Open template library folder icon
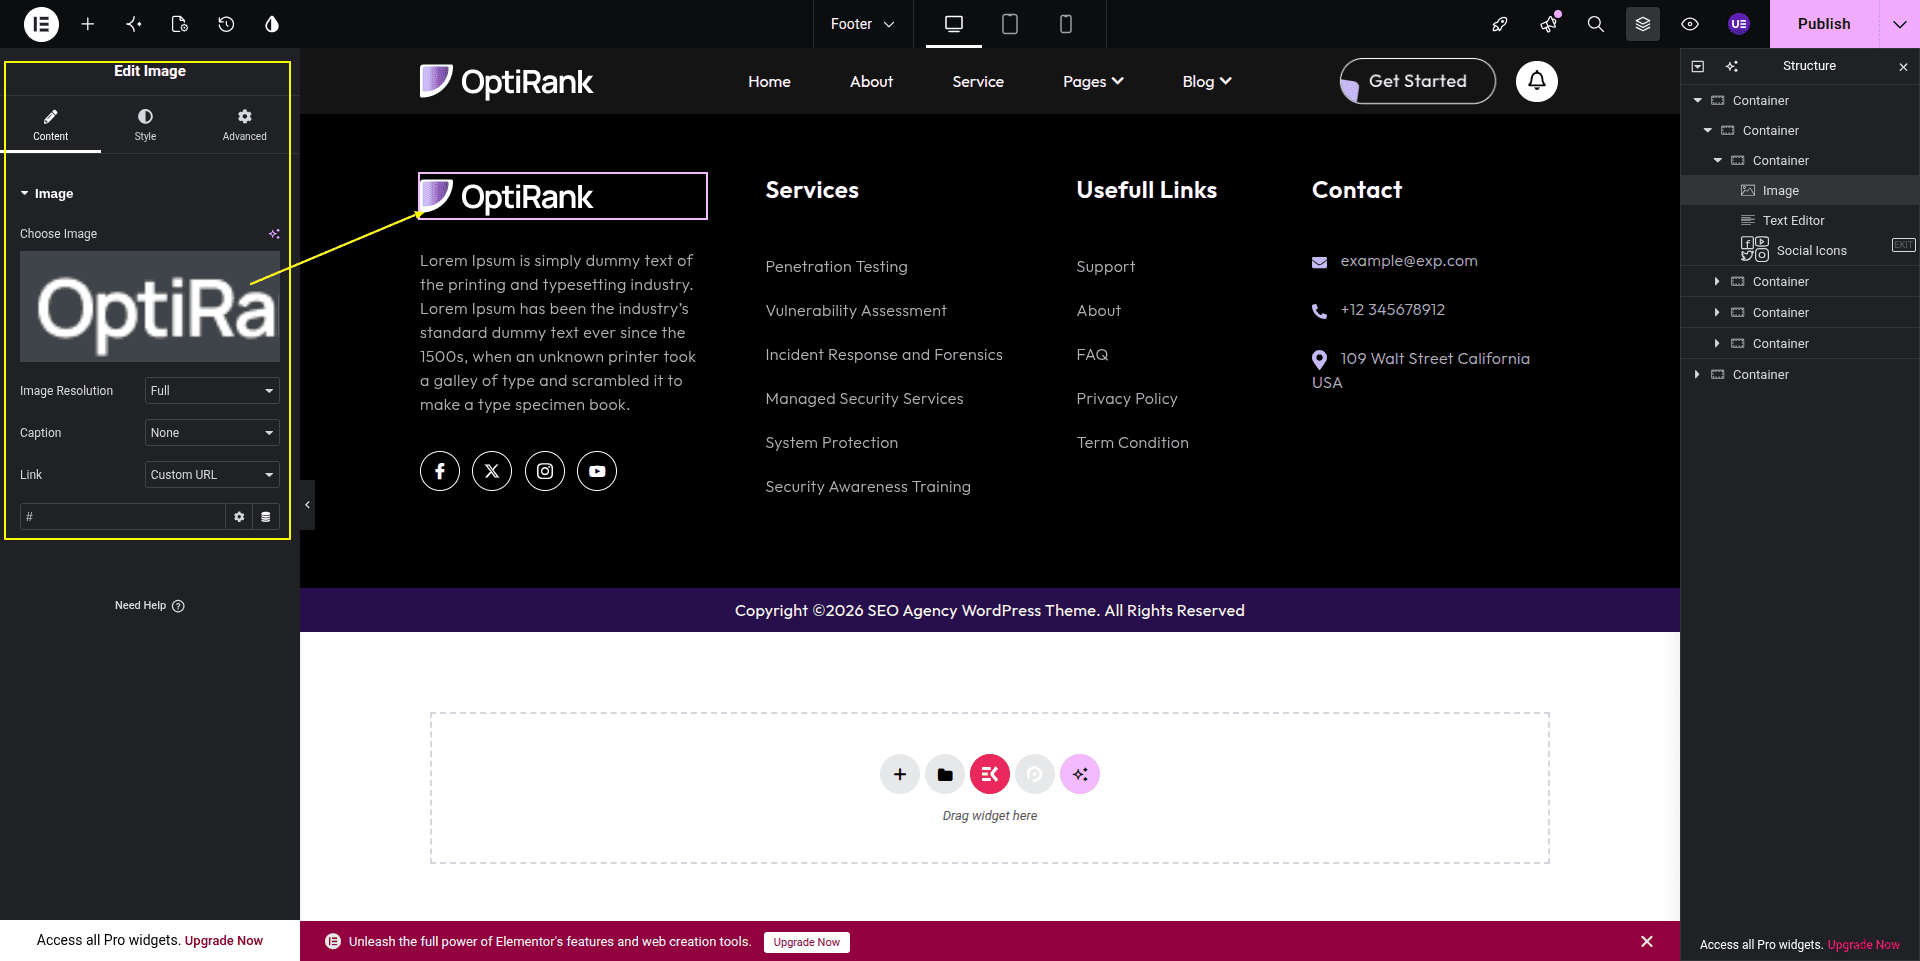The height and width of the screenshot is (961, 1920). pos(945,774)
